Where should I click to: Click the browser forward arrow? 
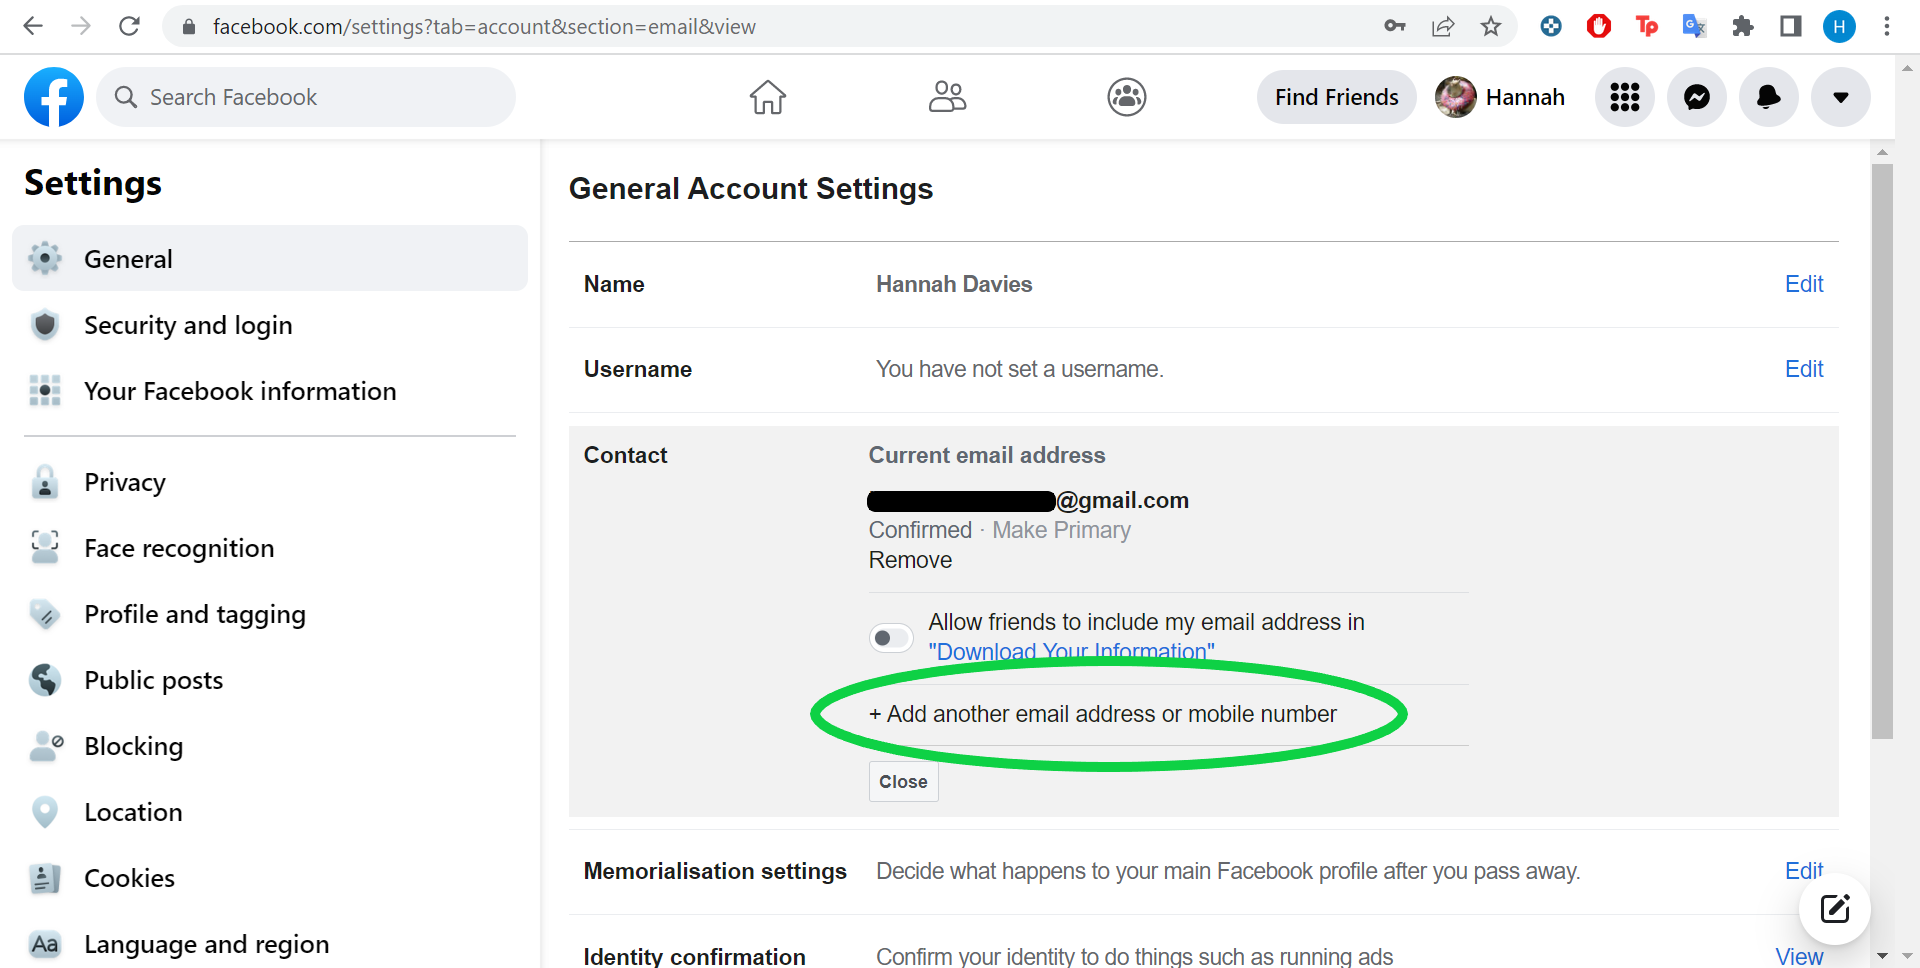click(x=81, y=26)
